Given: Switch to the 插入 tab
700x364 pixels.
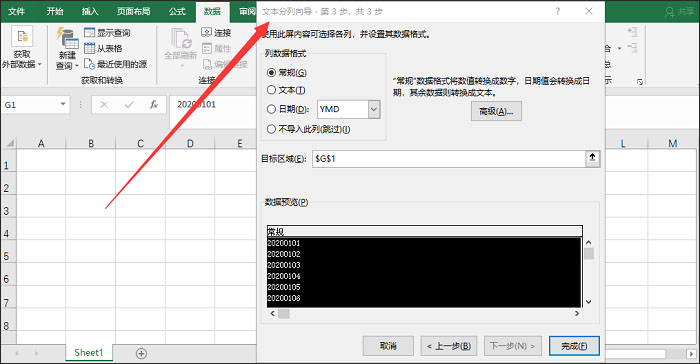Looking at the screenshot, I should coord(90,11).
